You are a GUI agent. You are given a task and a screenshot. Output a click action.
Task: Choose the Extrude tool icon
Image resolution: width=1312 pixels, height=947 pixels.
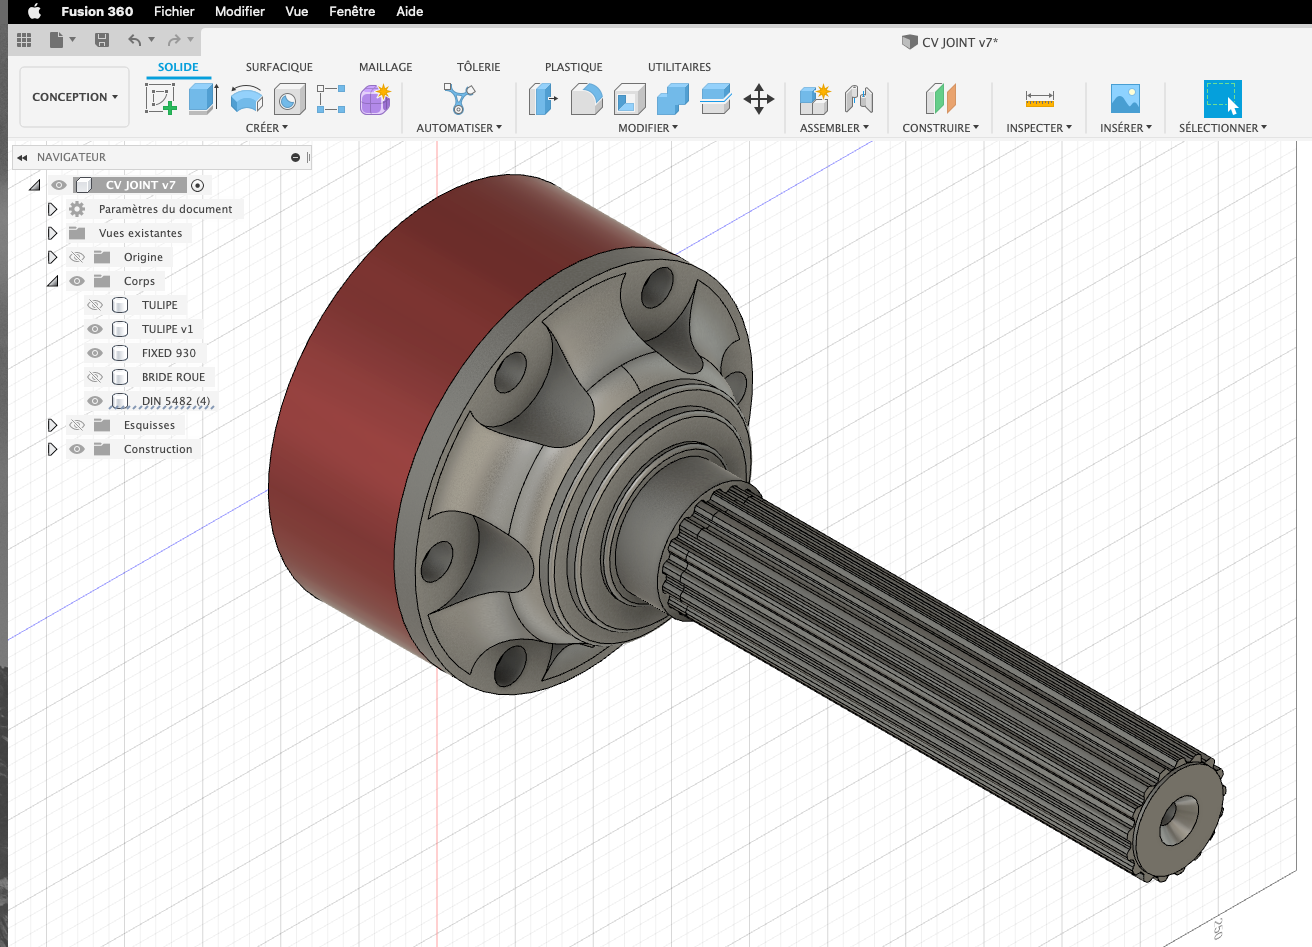pos(203,99)
